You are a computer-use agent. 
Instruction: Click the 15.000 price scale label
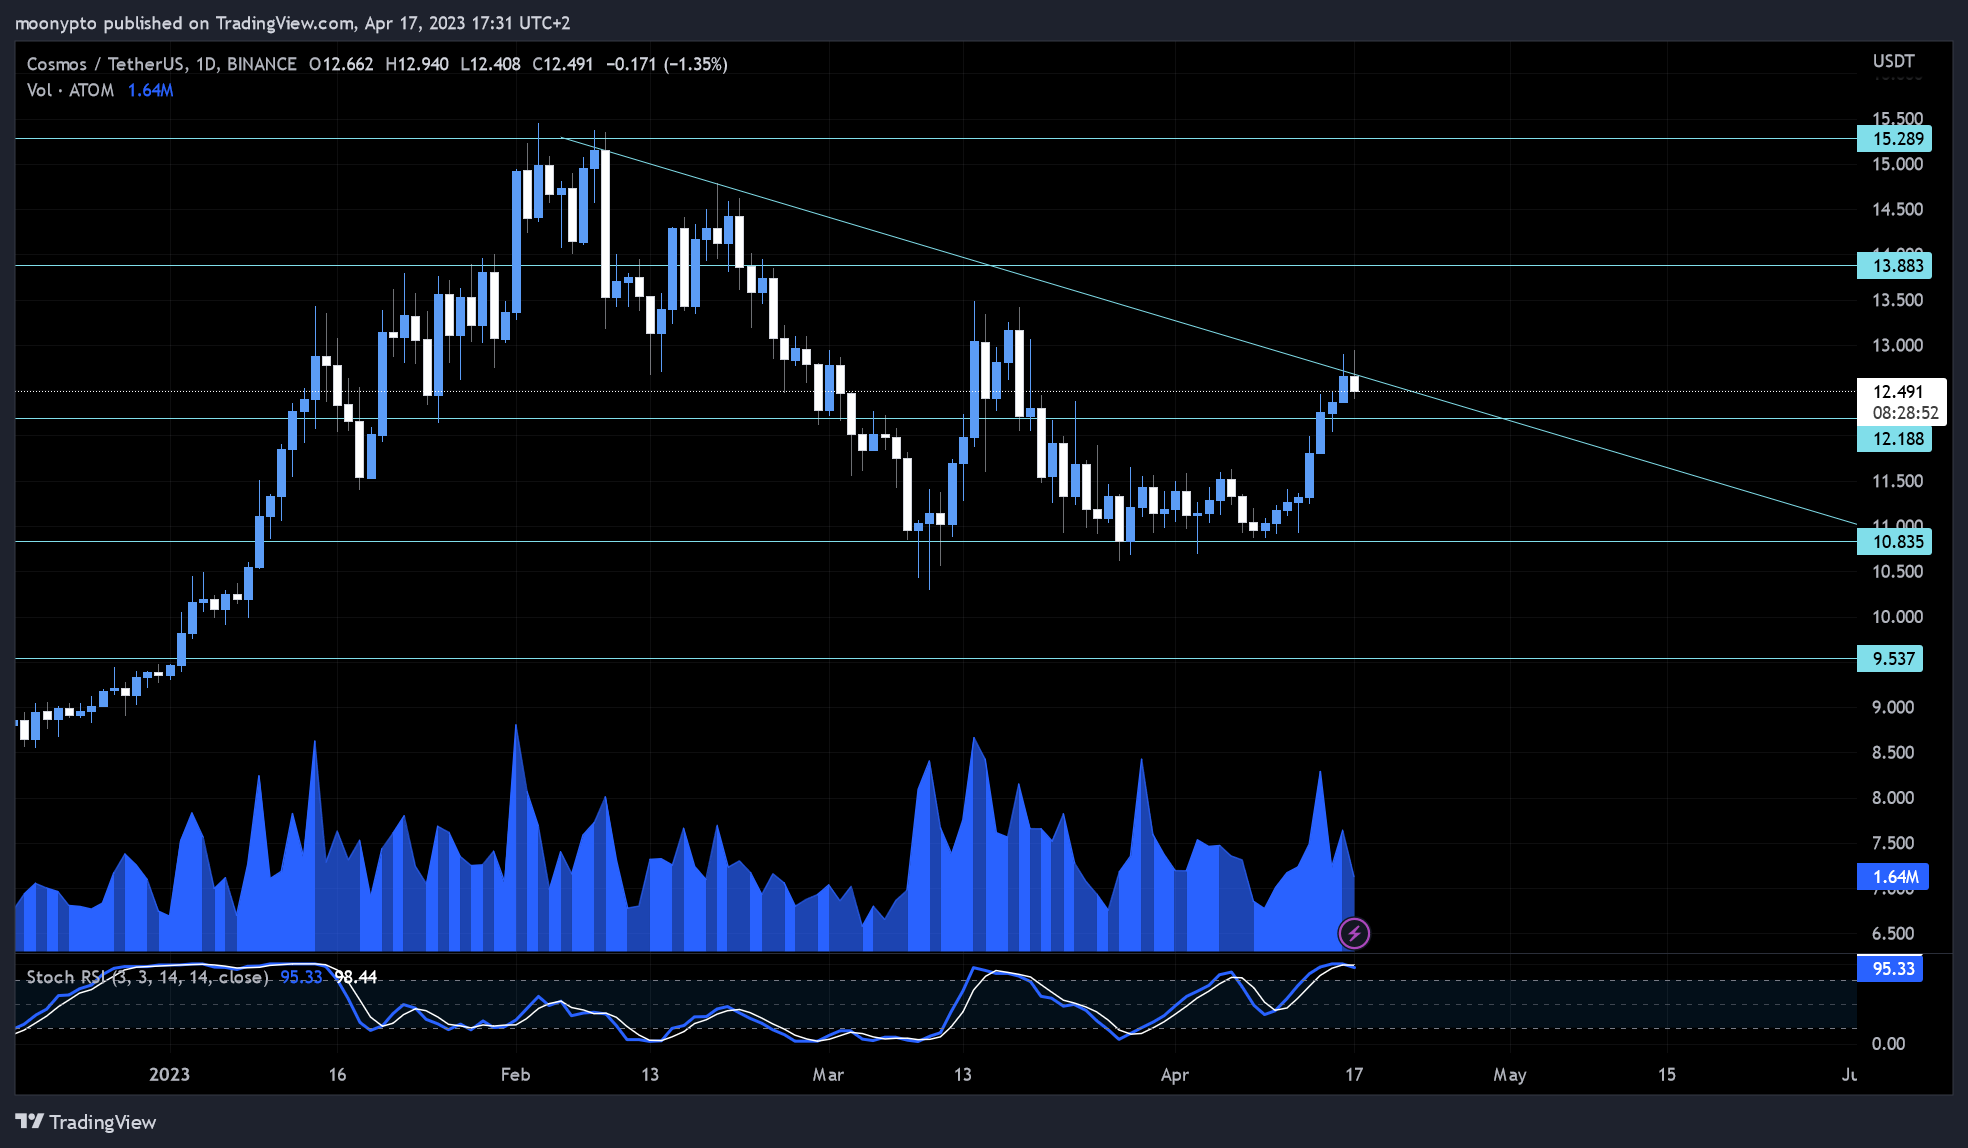pyautogui.click(x=1898, y=164)
